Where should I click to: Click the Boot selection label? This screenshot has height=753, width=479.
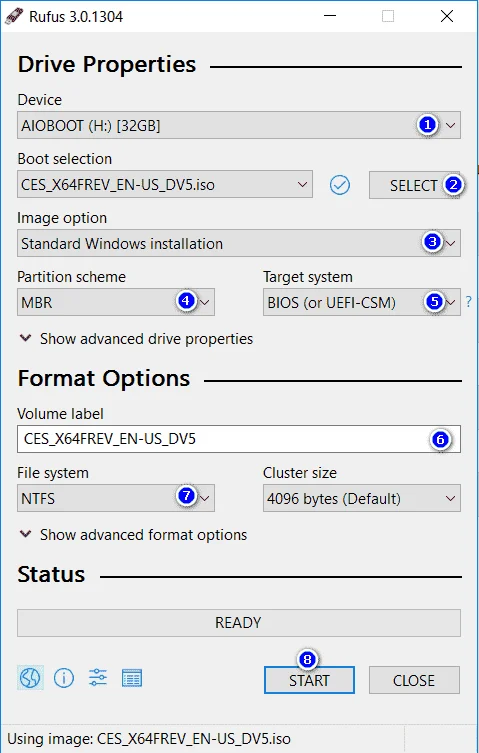pyautogui.click(x=65, y=159)
